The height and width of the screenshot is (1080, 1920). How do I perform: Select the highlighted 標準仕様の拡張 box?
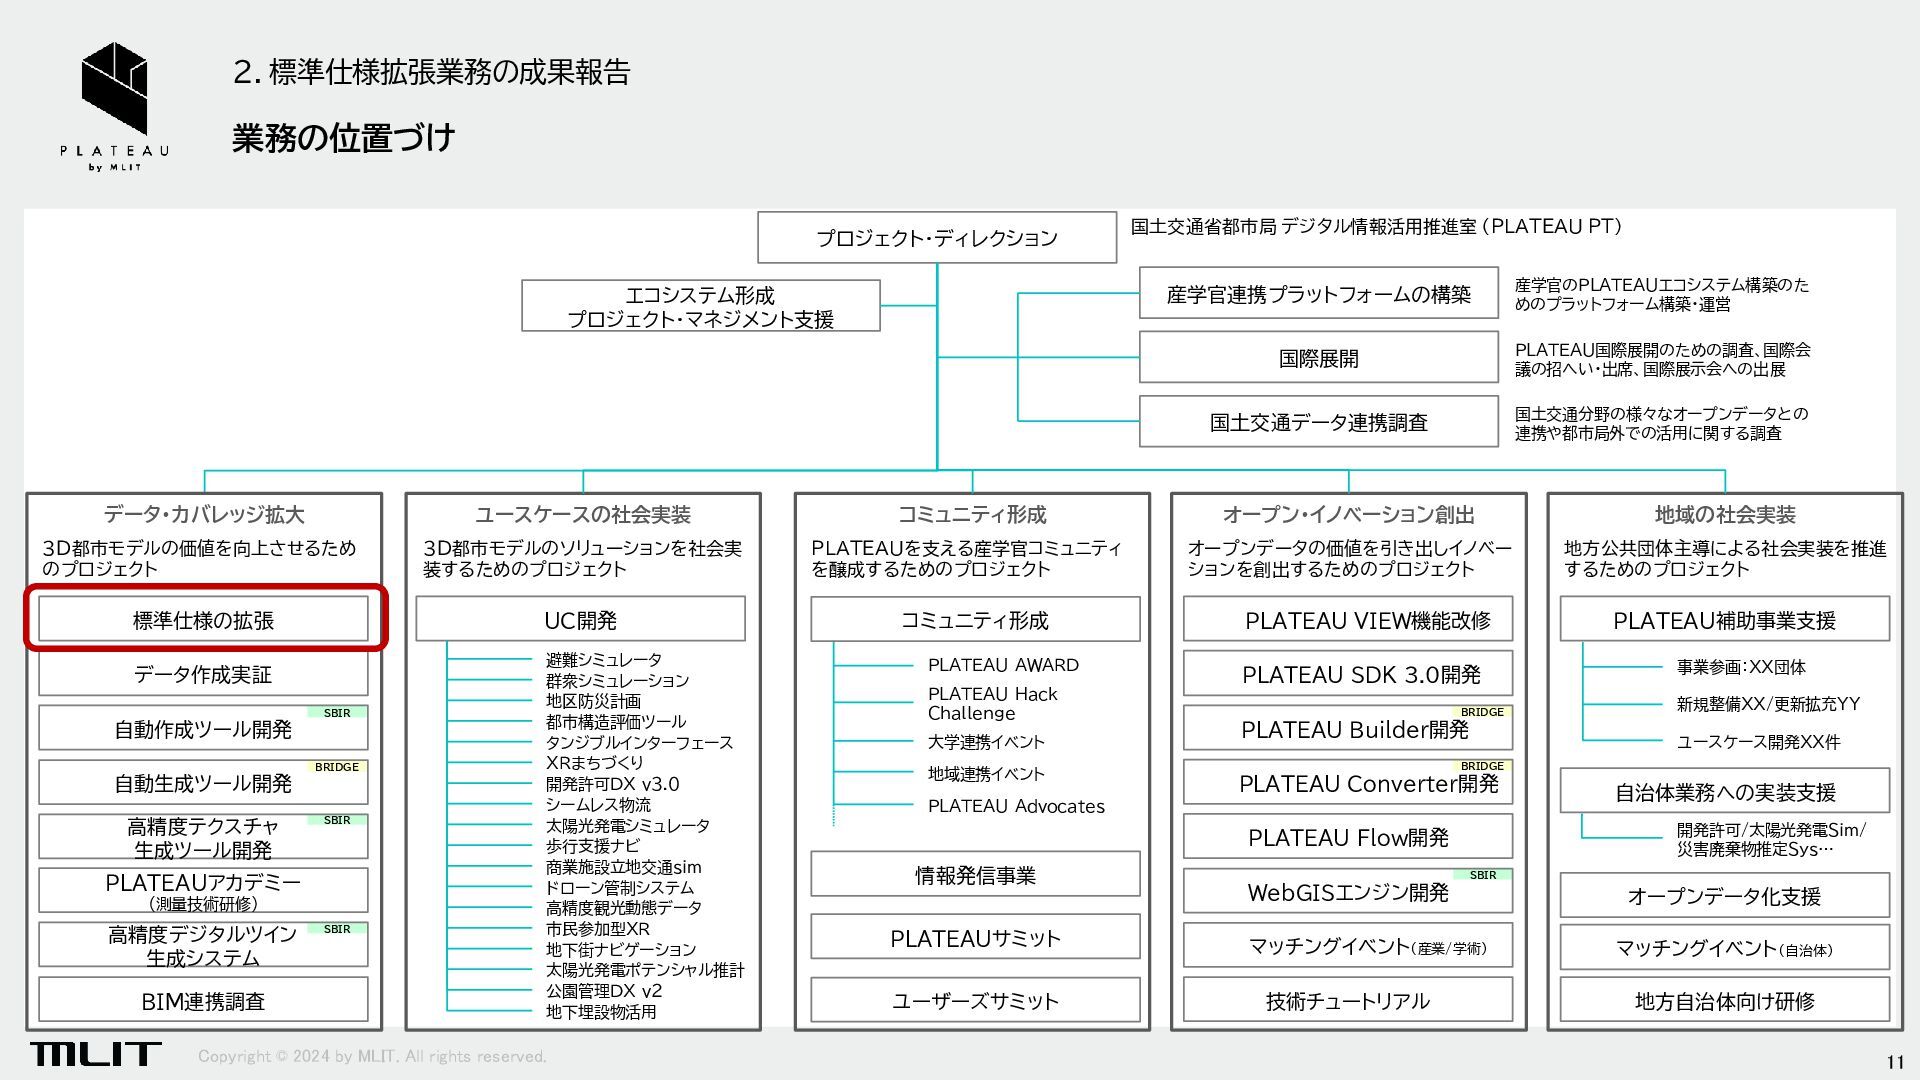[x=203, y=620]
